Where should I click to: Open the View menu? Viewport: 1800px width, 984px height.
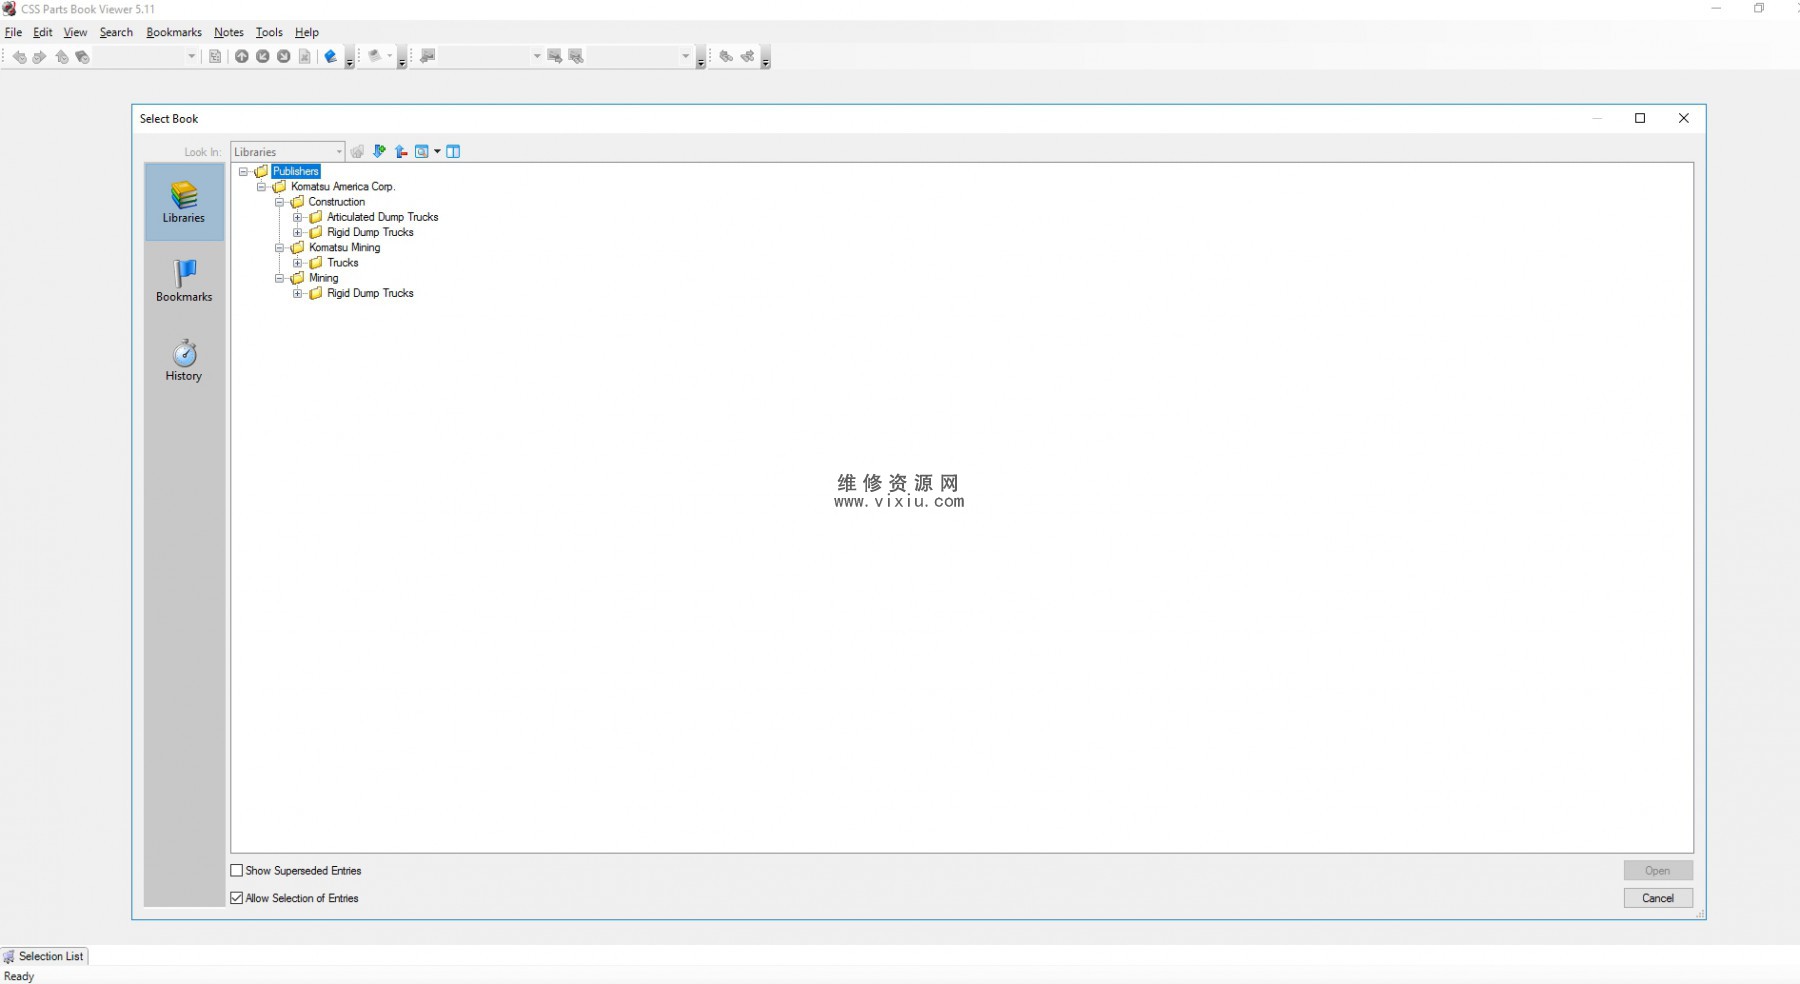[75, 32]
